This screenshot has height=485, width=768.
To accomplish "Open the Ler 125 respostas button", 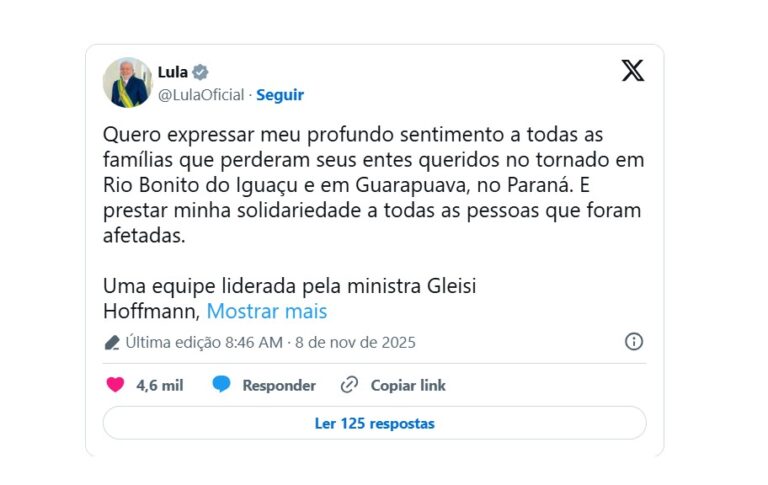I will coord(374,423).
